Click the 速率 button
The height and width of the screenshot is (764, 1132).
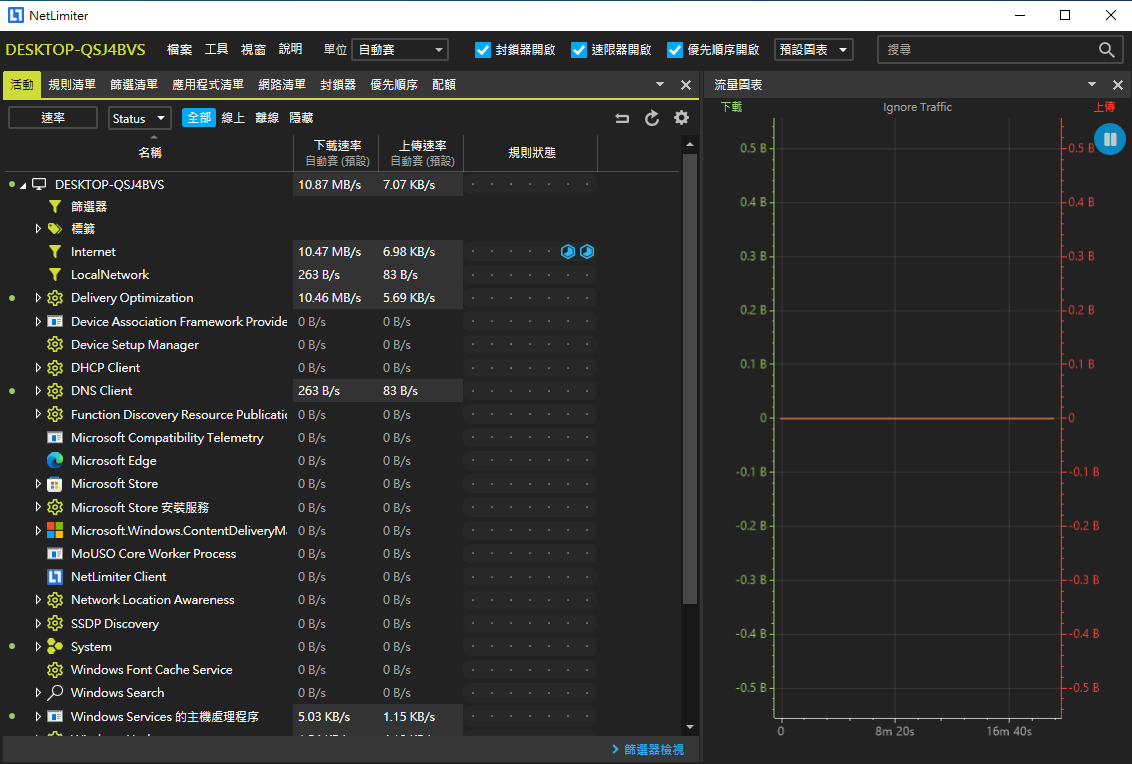pos(53,118)
